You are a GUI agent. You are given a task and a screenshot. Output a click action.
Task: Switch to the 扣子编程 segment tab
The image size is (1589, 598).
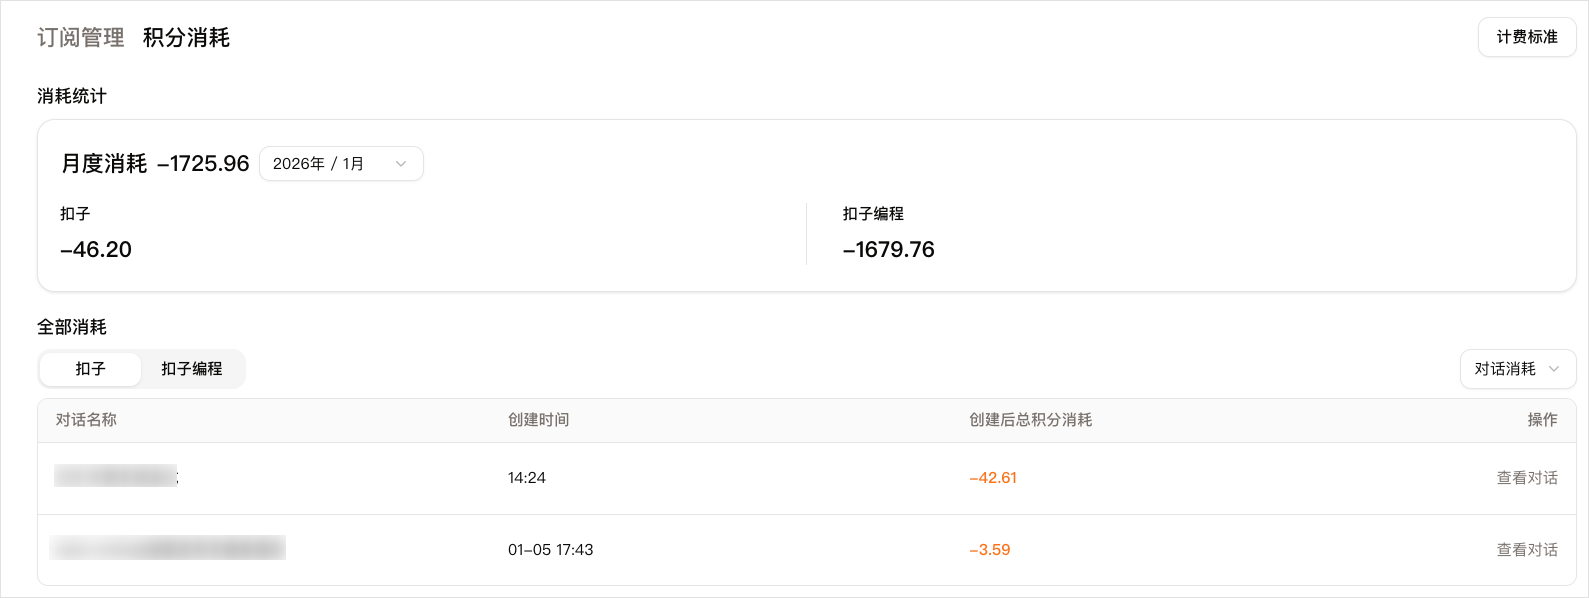192,369
